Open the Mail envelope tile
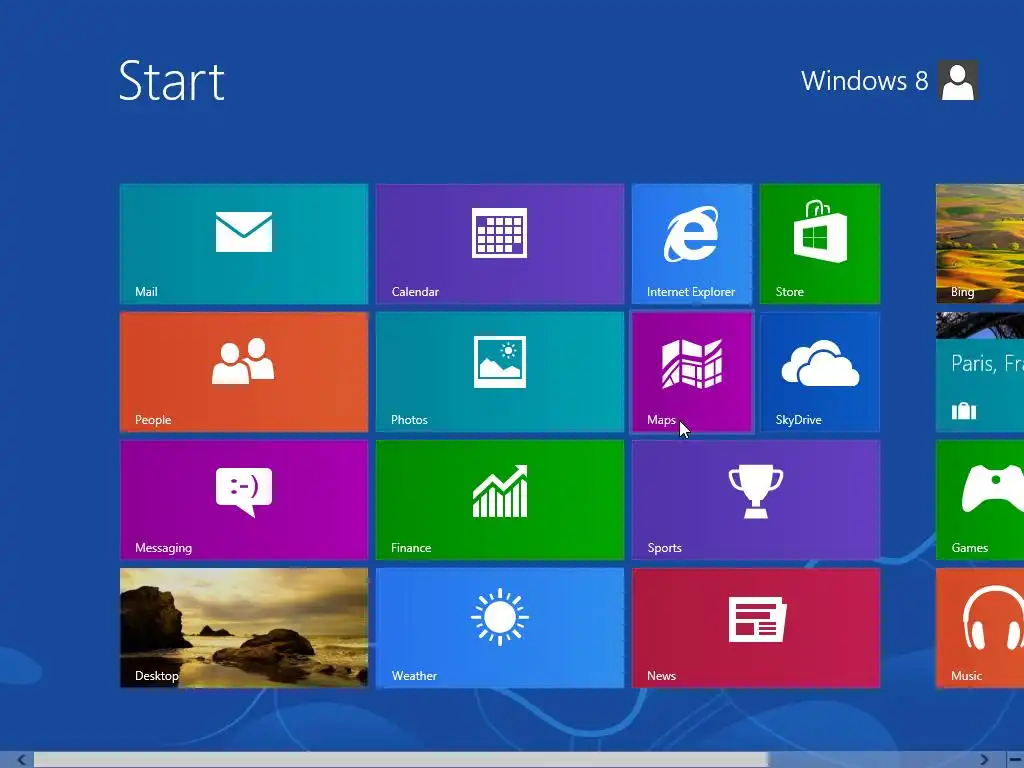The image size is (1024, 768). click(x=244, y=244)
